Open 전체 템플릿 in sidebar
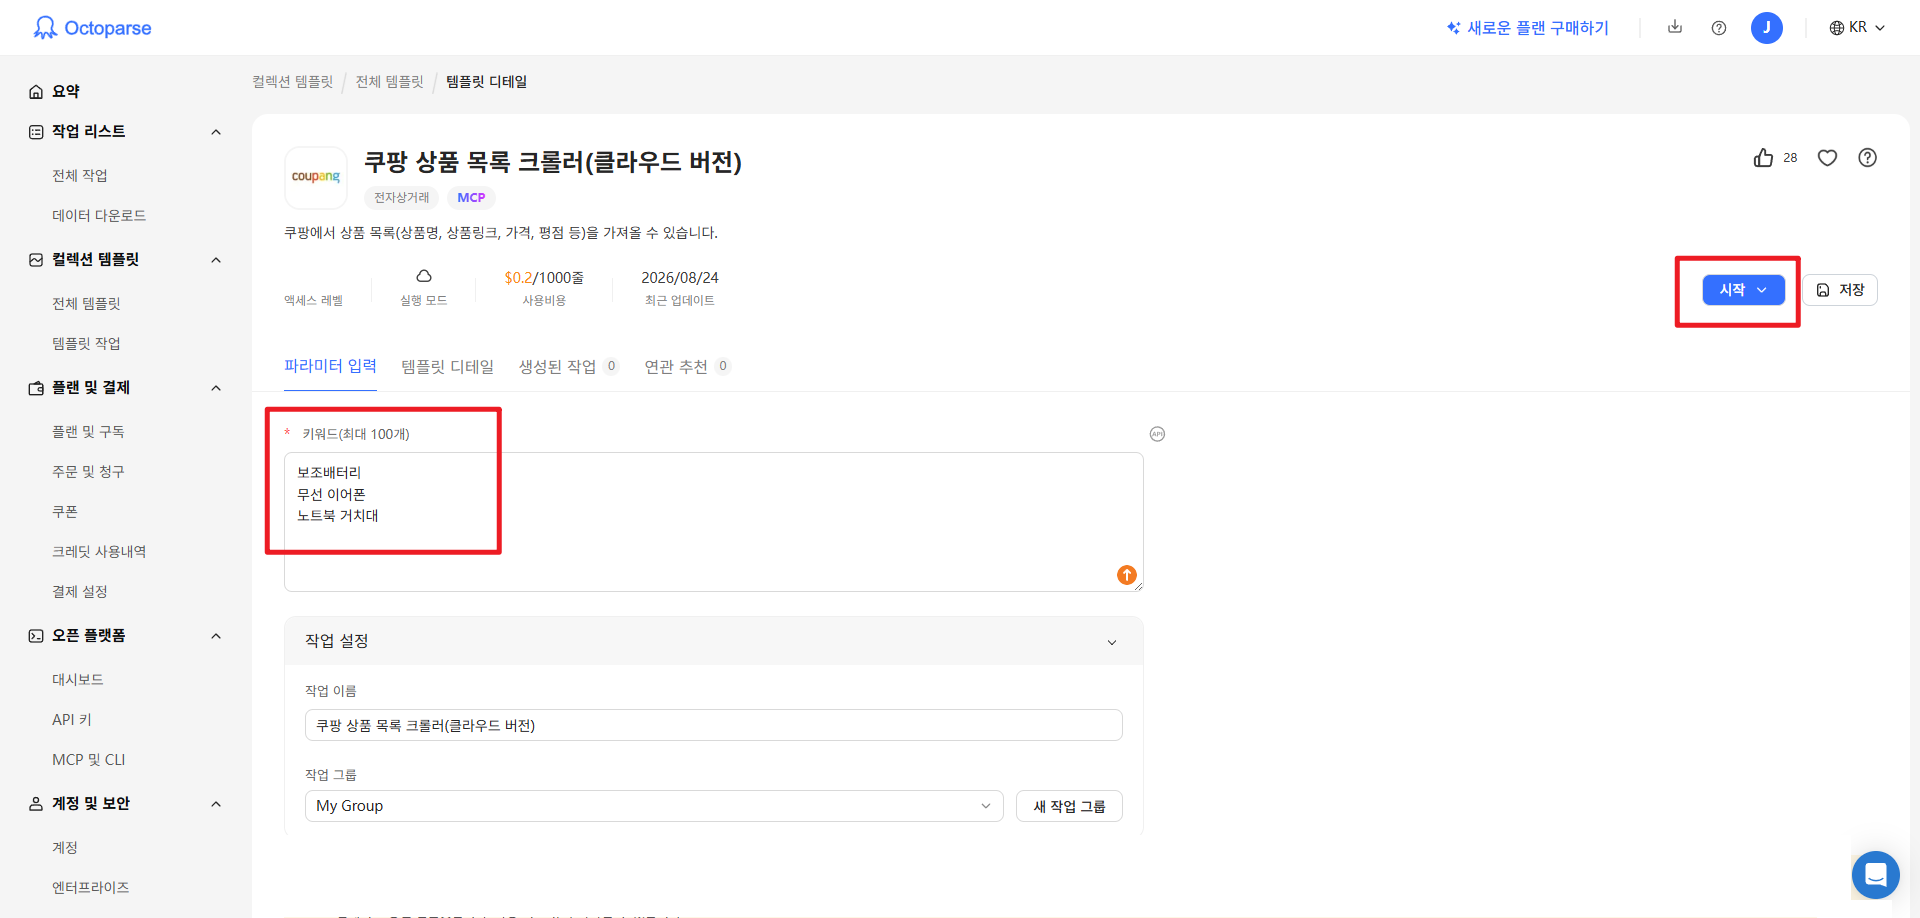Screen dimensions: 1920x918 pos(86,304)
